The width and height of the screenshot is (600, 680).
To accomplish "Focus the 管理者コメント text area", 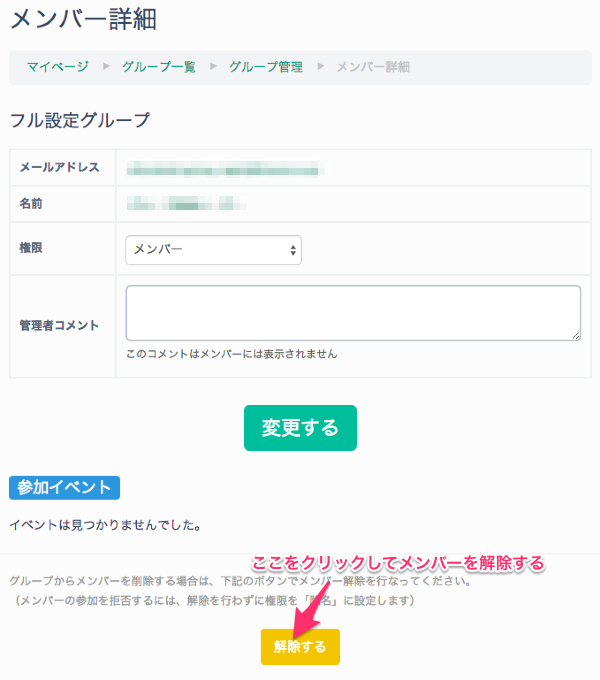I will point(352,313).
